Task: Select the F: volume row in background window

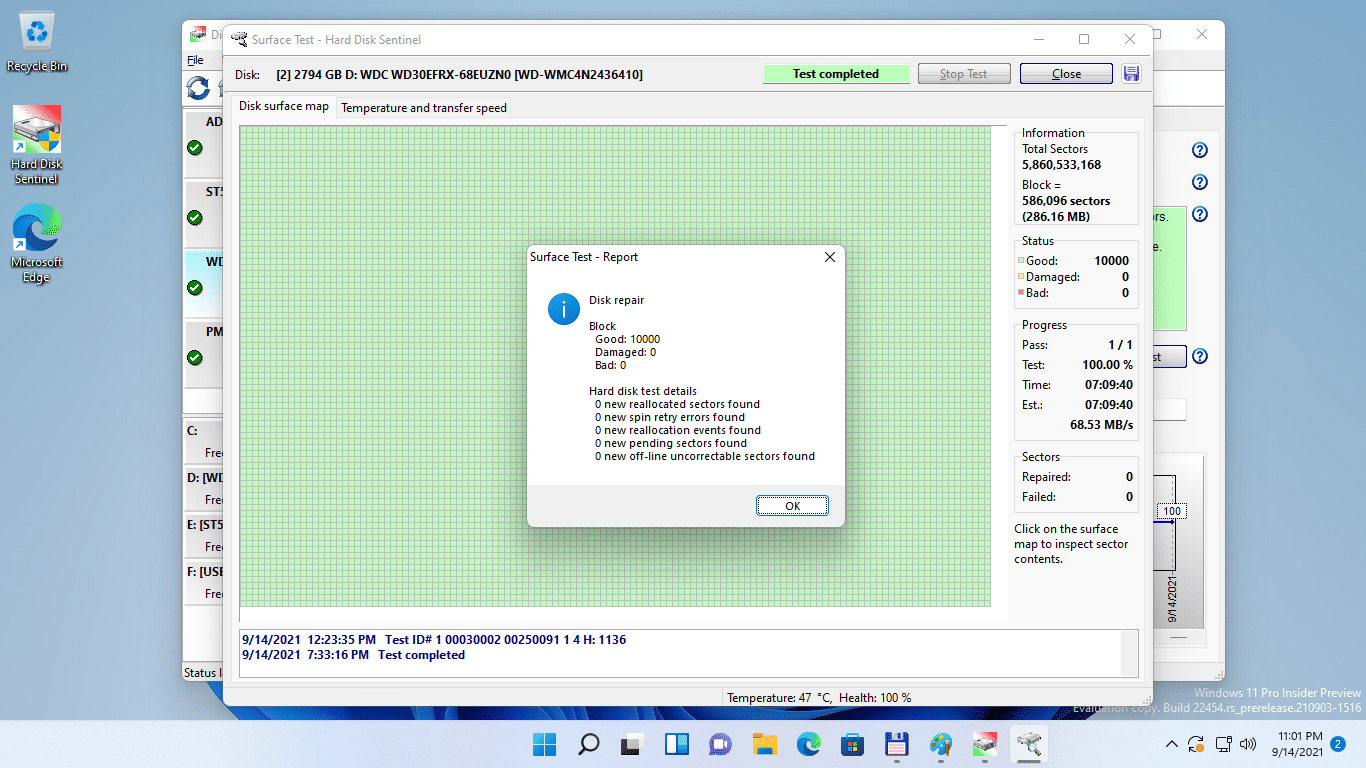Action: point(202,582)
